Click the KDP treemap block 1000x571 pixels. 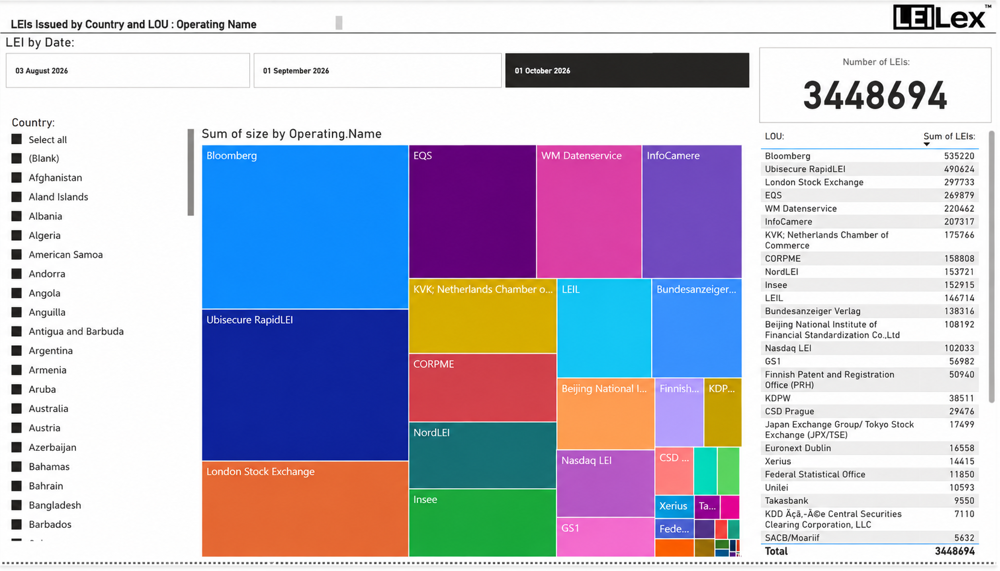click(x=723, y=412)
